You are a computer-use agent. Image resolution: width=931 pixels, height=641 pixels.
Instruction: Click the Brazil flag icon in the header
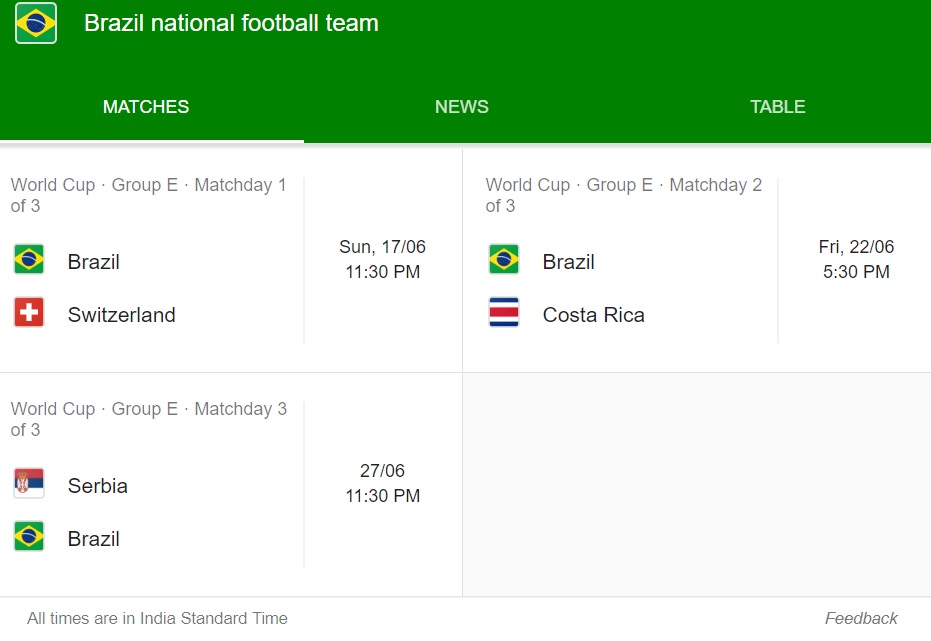click(36, 23)
